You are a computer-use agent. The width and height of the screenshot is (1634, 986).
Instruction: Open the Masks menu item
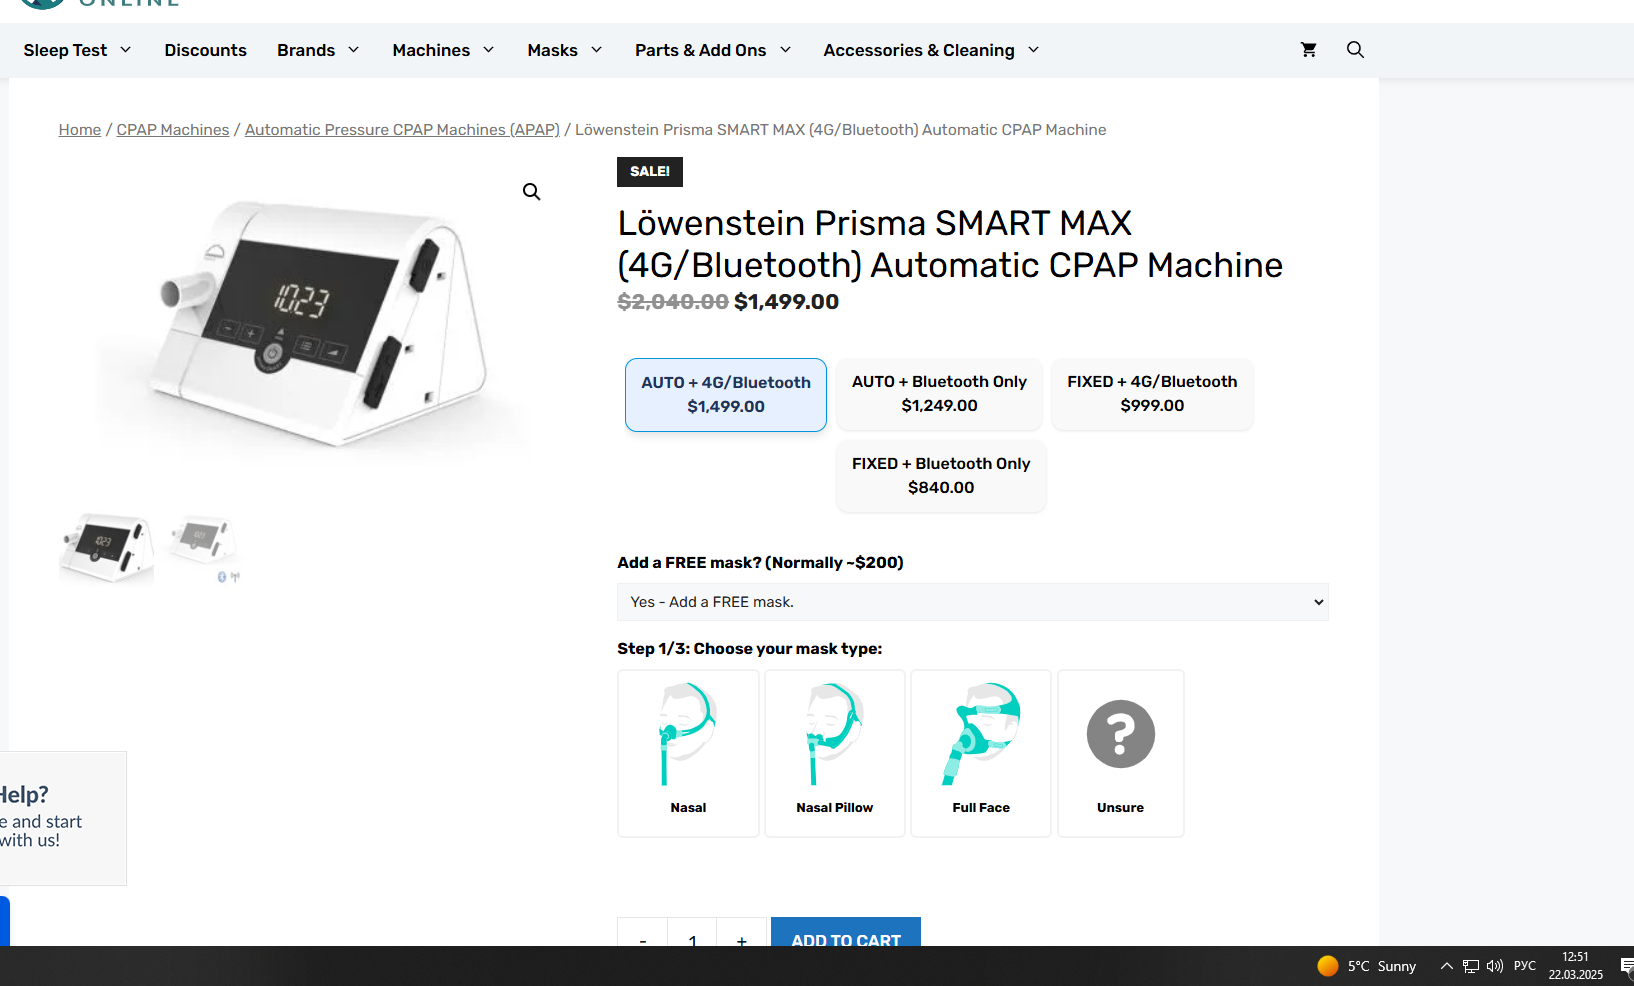click(x=553, y=50)
